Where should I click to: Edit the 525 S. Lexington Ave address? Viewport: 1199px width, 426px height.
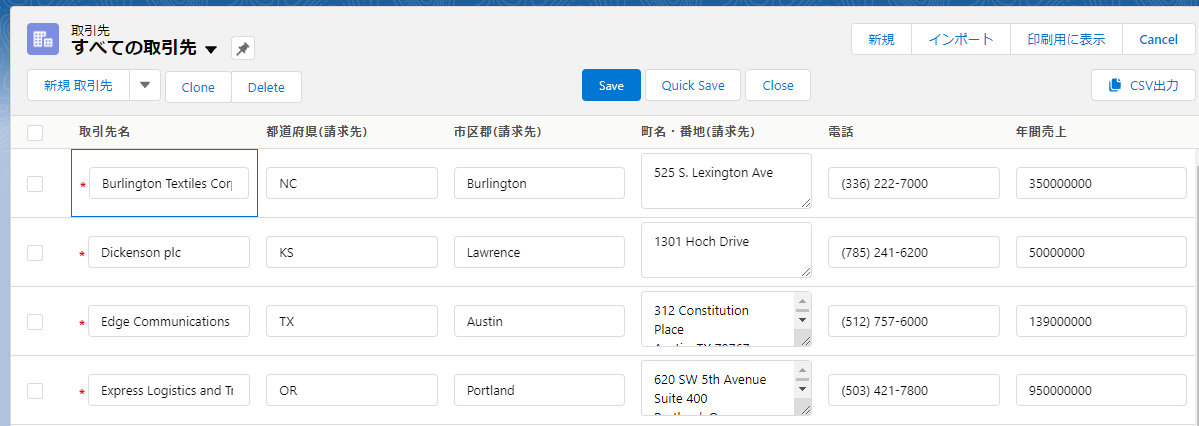point(726,180)
